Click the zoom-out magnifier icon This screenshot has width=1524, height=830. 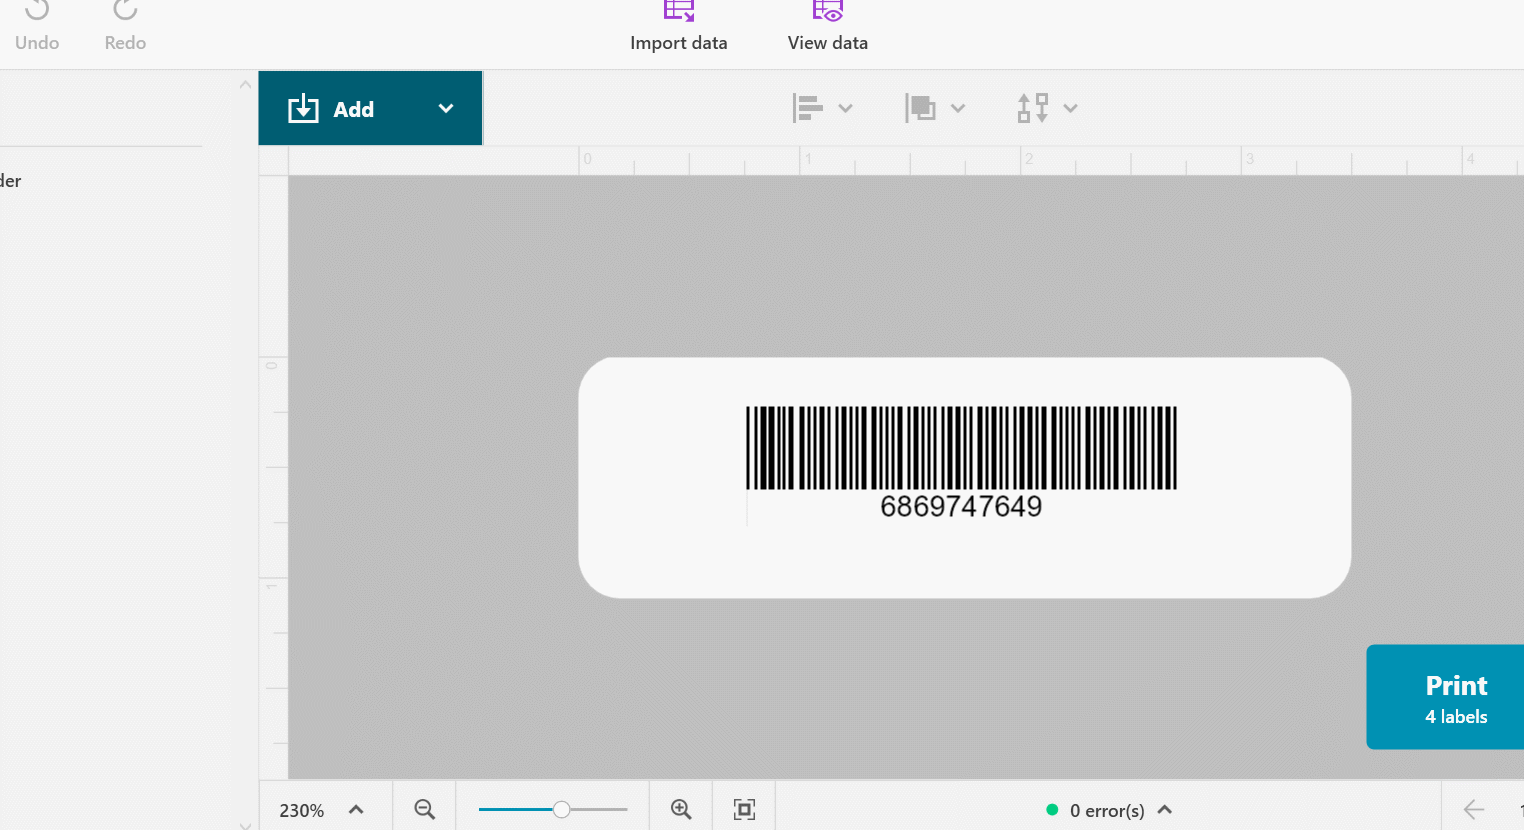[424, 809]
